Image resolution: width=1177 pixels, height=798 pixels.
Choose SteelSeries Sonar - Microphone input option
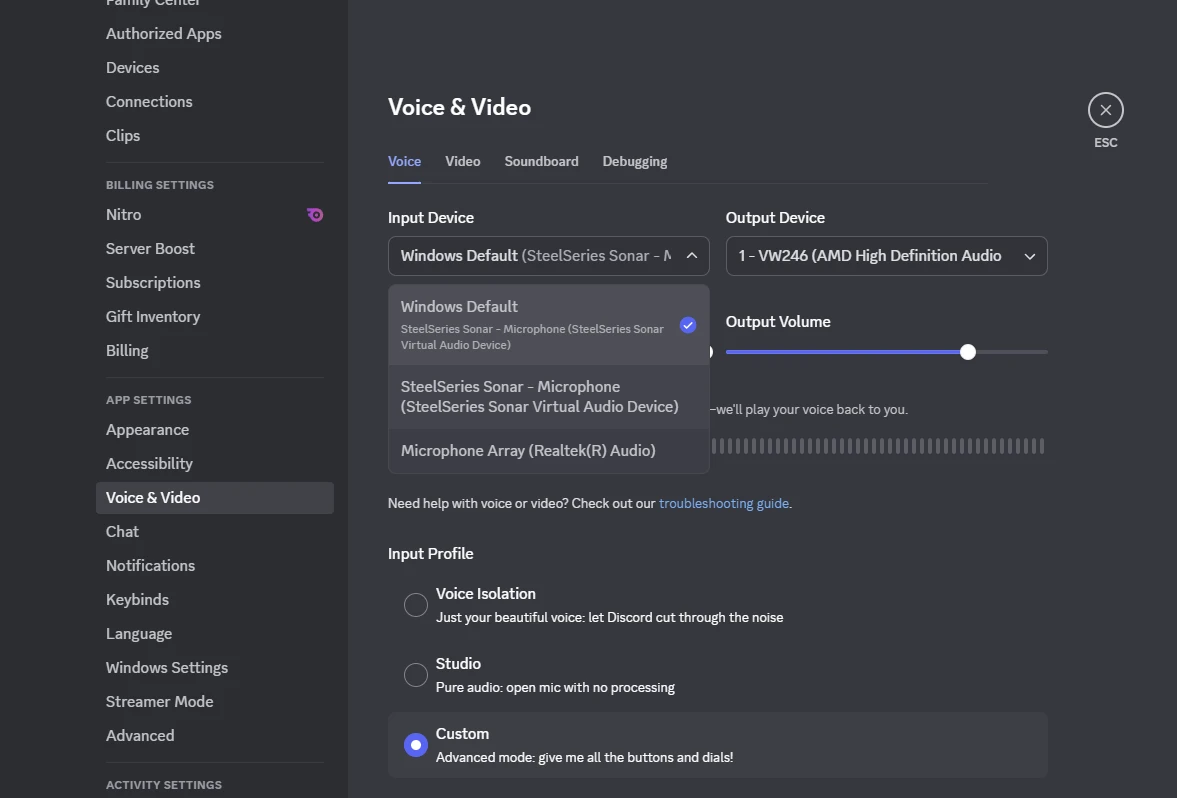(549, 396)
